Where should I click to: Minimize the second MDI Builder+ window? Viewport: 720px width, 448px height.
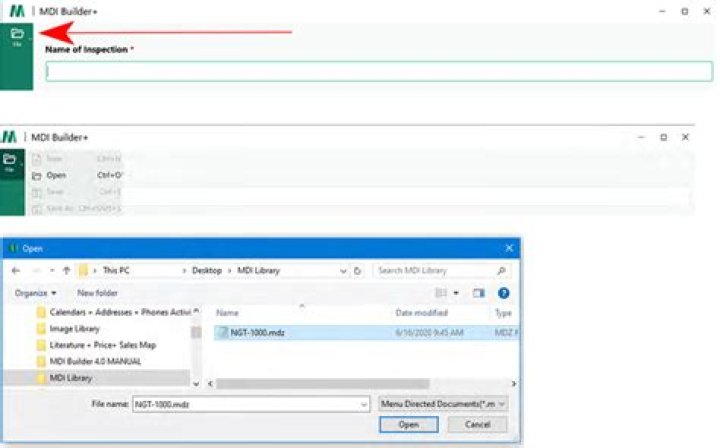coord(641,137)
